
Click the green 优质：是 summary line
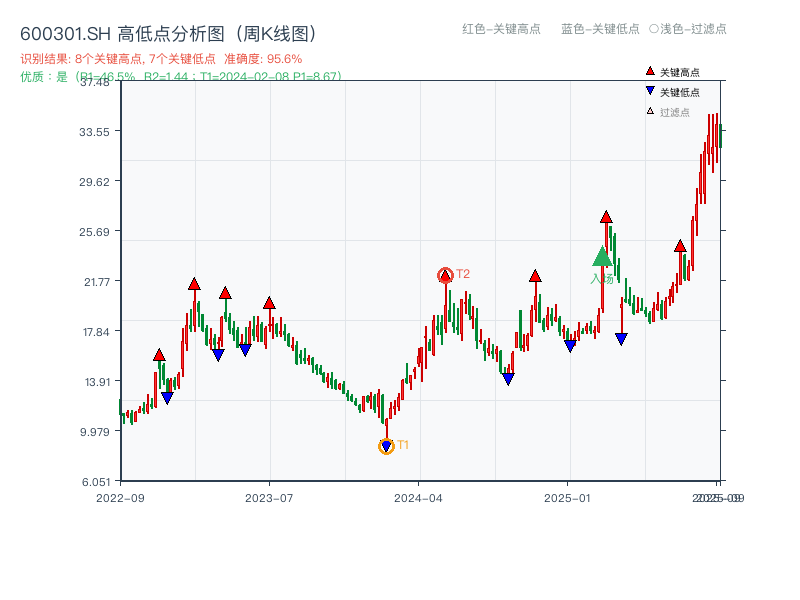181,77
